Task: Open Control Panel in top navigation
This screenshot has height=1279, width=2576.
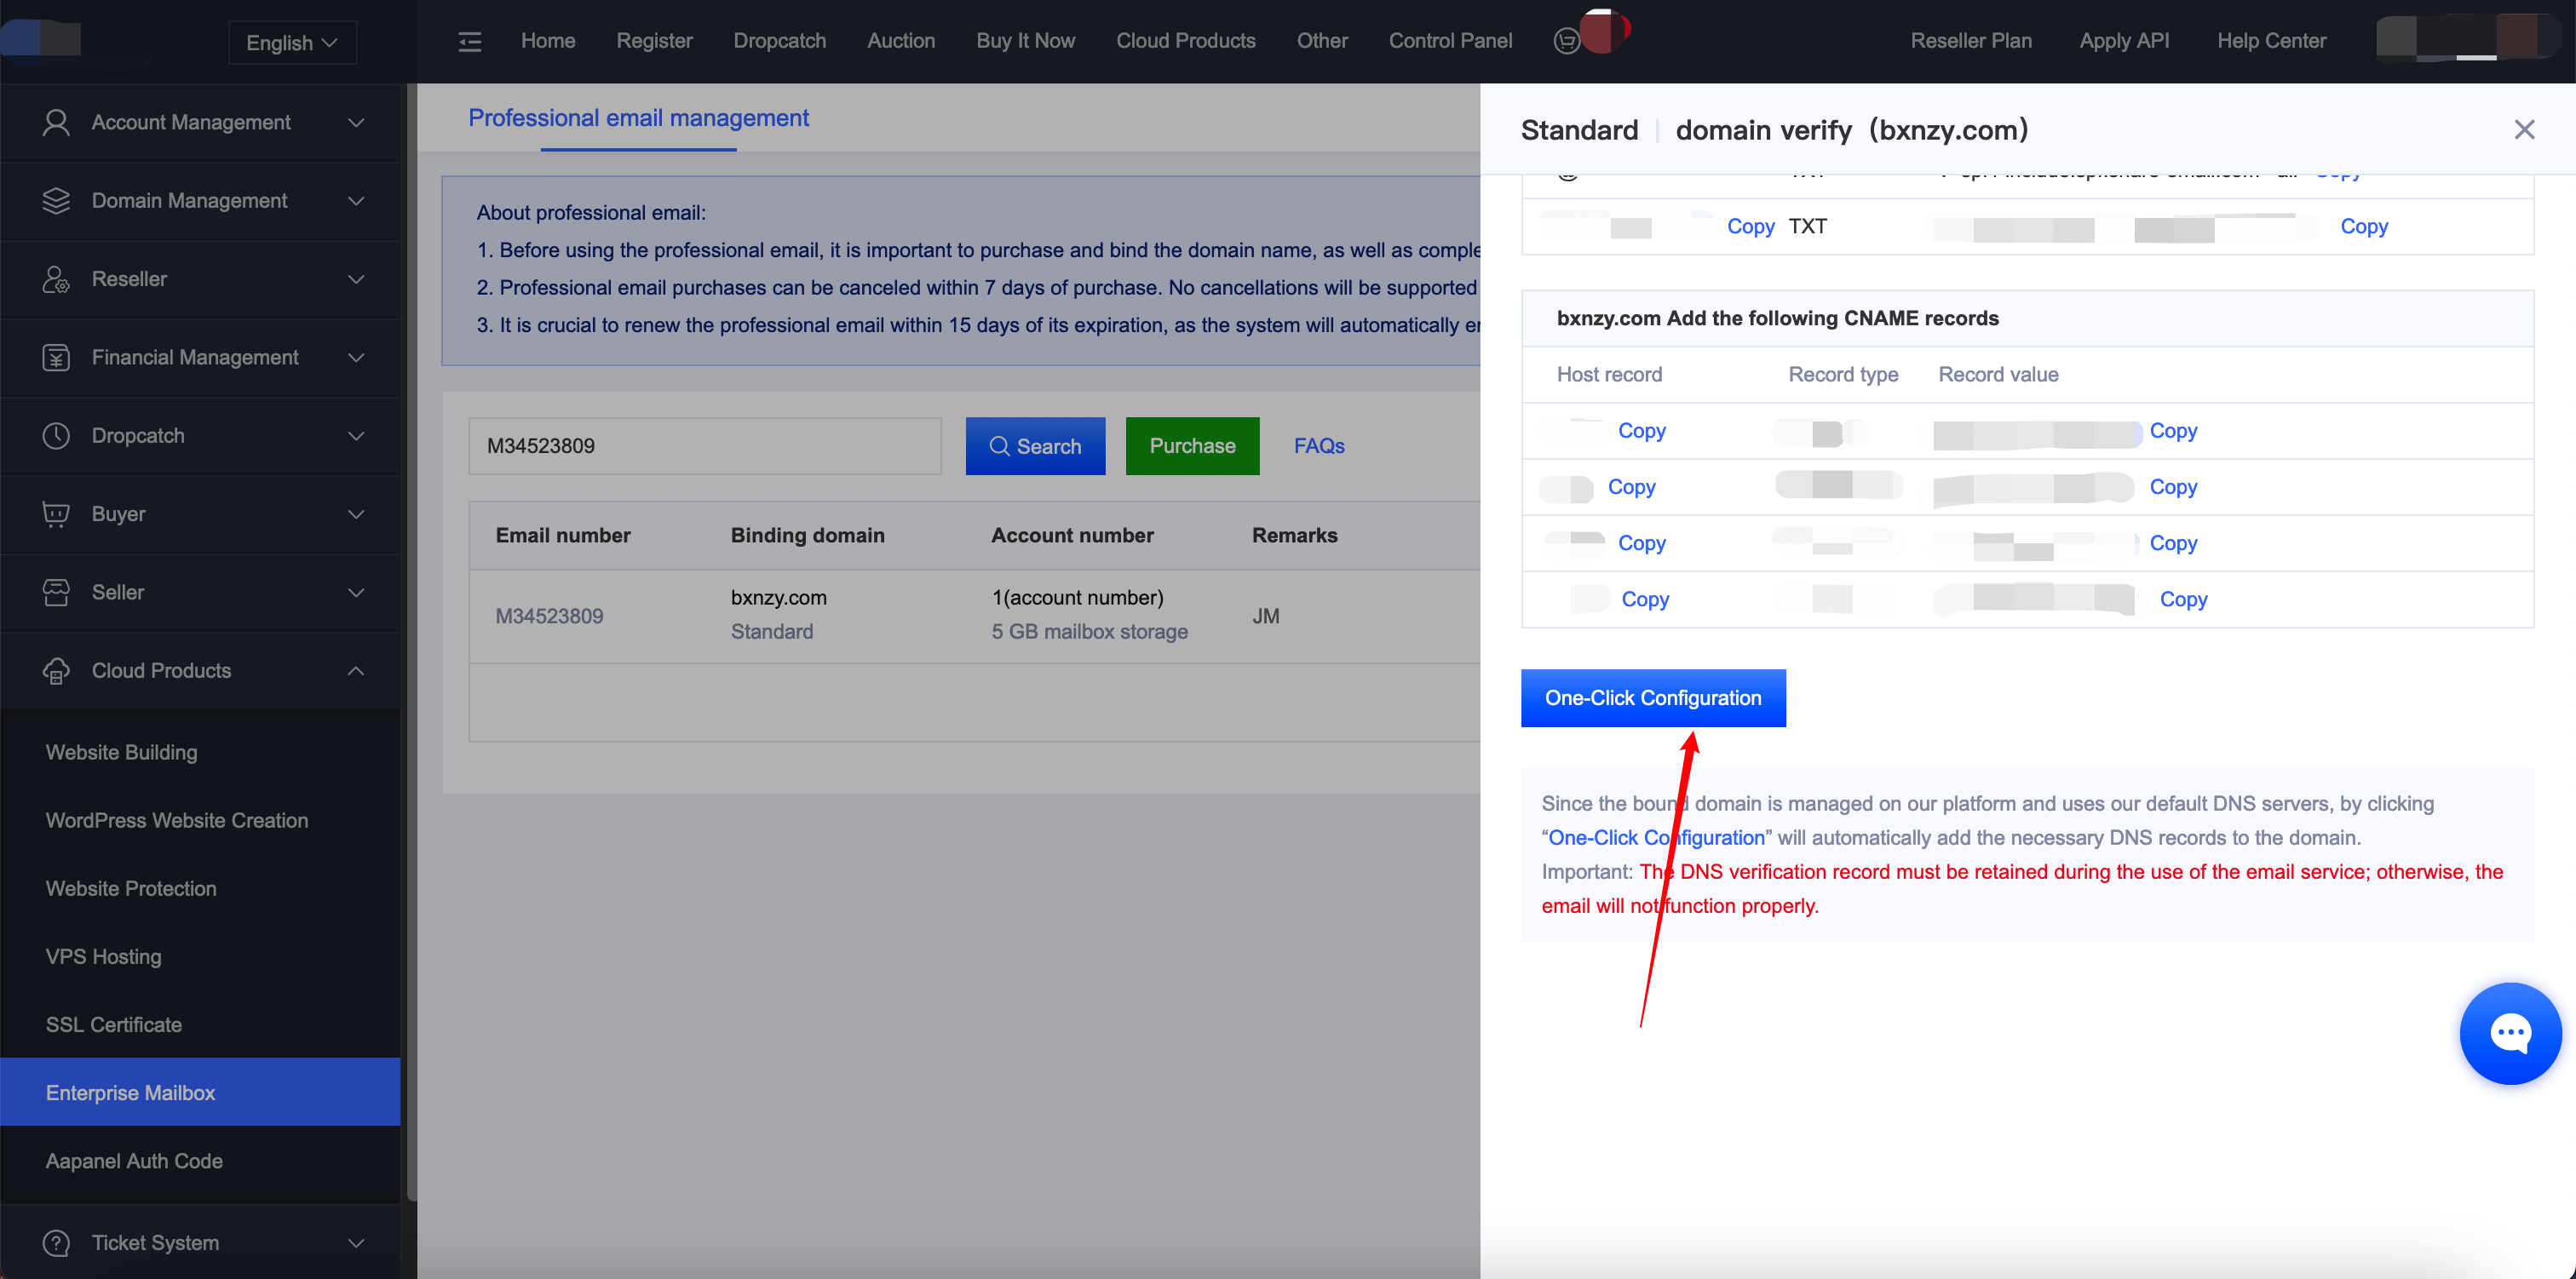Action: click(1449, 41)
